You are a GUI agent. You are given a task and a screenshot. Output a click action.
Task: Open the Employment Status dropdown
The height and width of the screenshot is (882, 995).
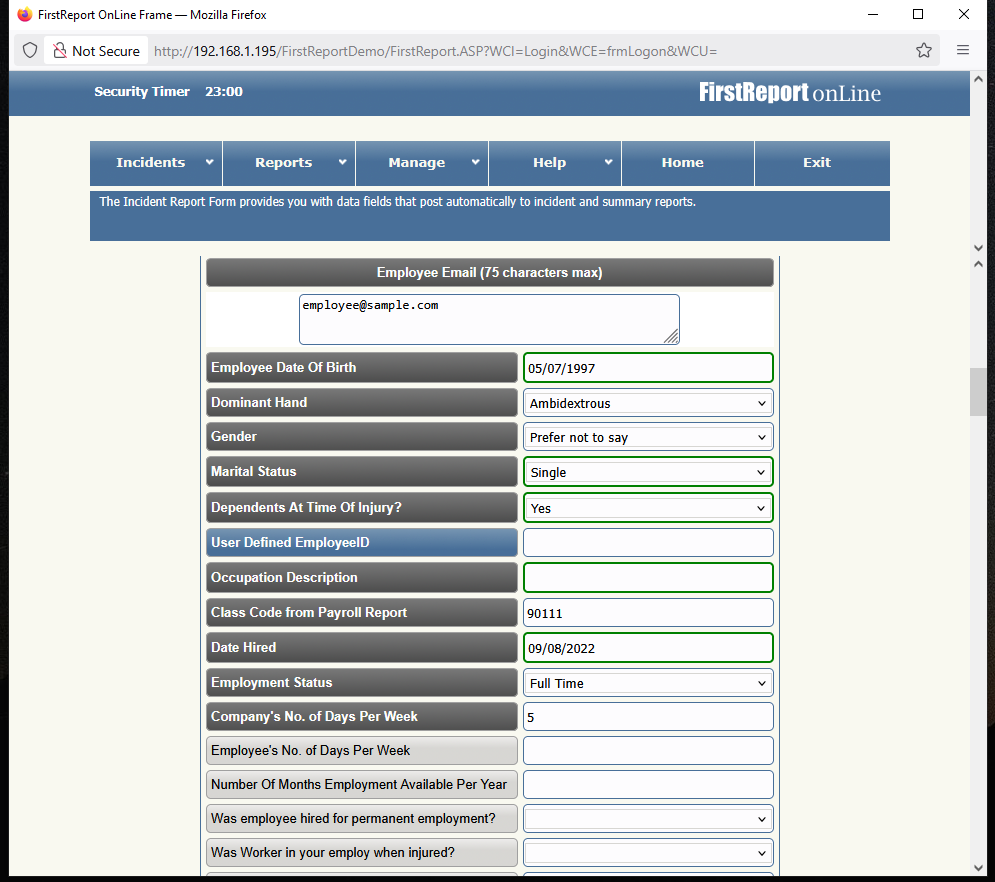(648, 683)
